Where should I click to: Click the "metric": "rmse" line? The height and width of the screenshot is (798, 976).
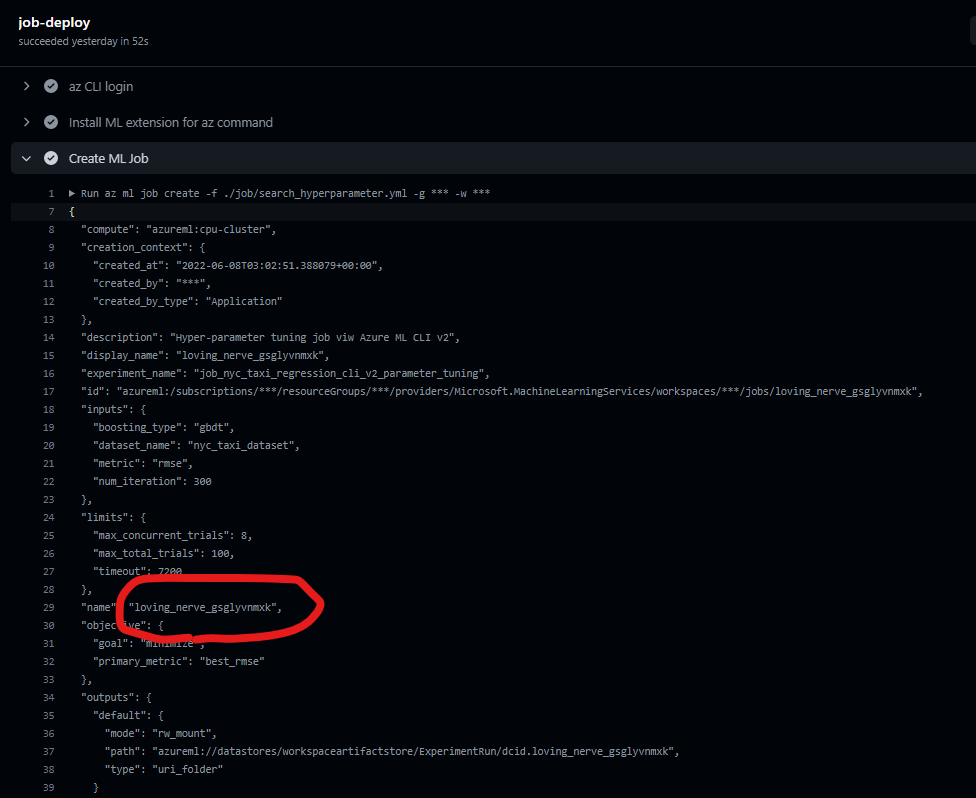click(x=143, y=464)
